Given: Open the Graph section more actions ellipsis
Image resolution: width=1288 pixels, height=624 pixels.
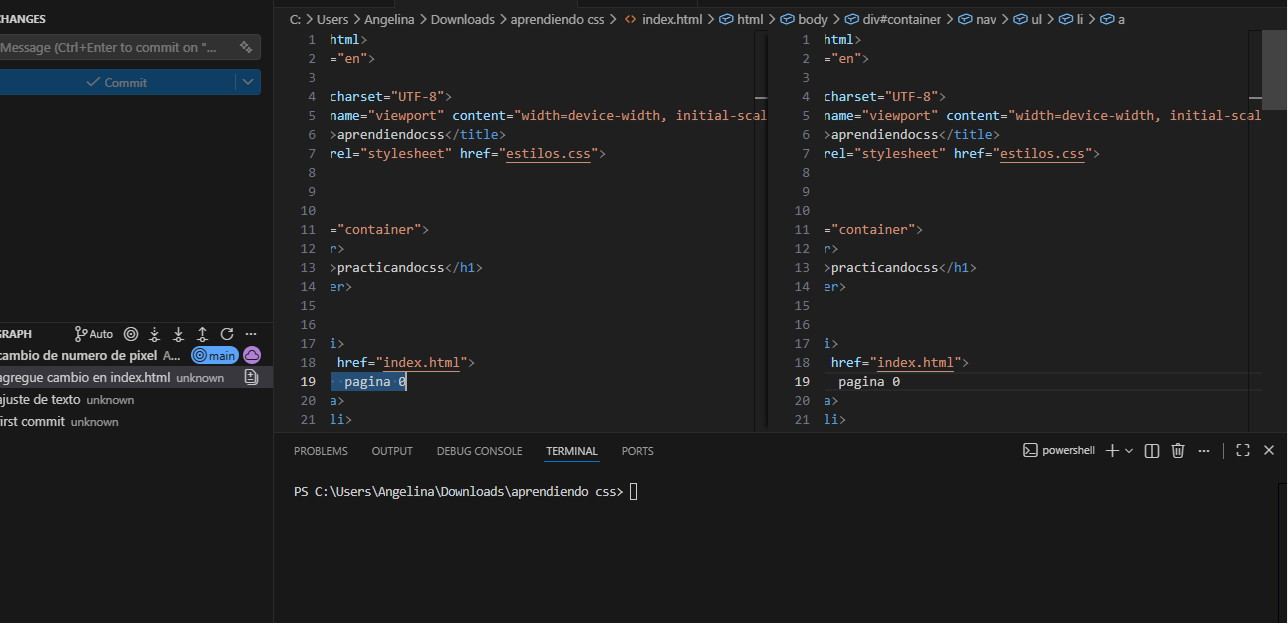Looking at the screenshot, I should coord(251,334).
